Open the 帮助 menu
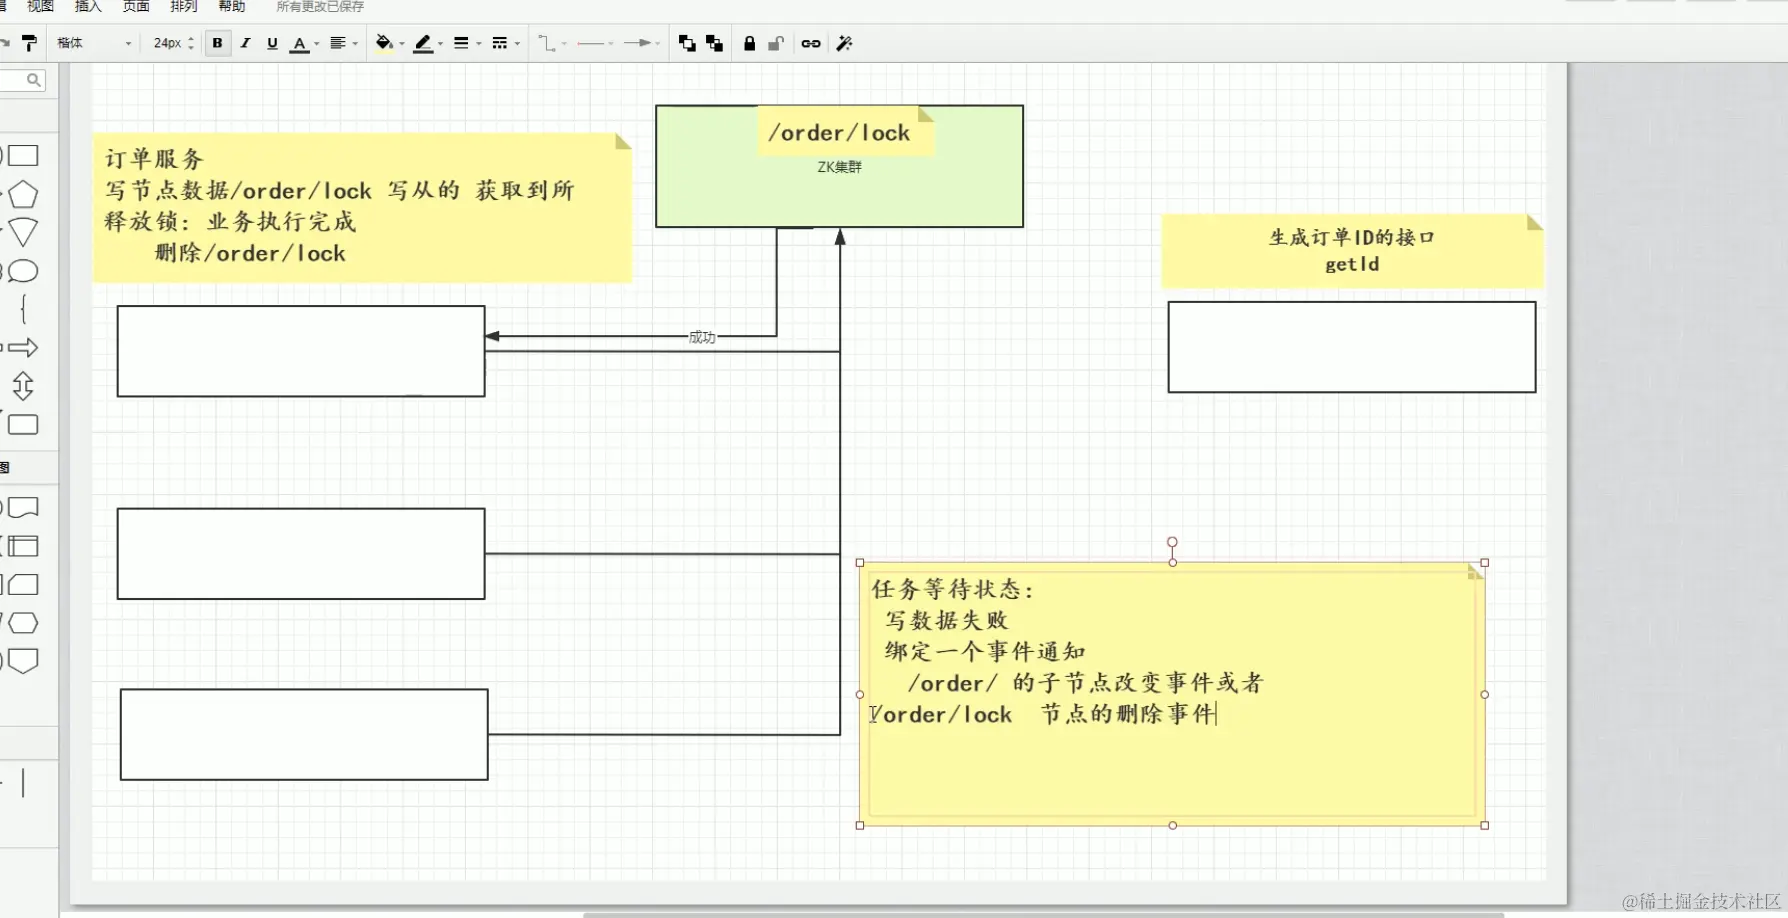 [232, 6]
